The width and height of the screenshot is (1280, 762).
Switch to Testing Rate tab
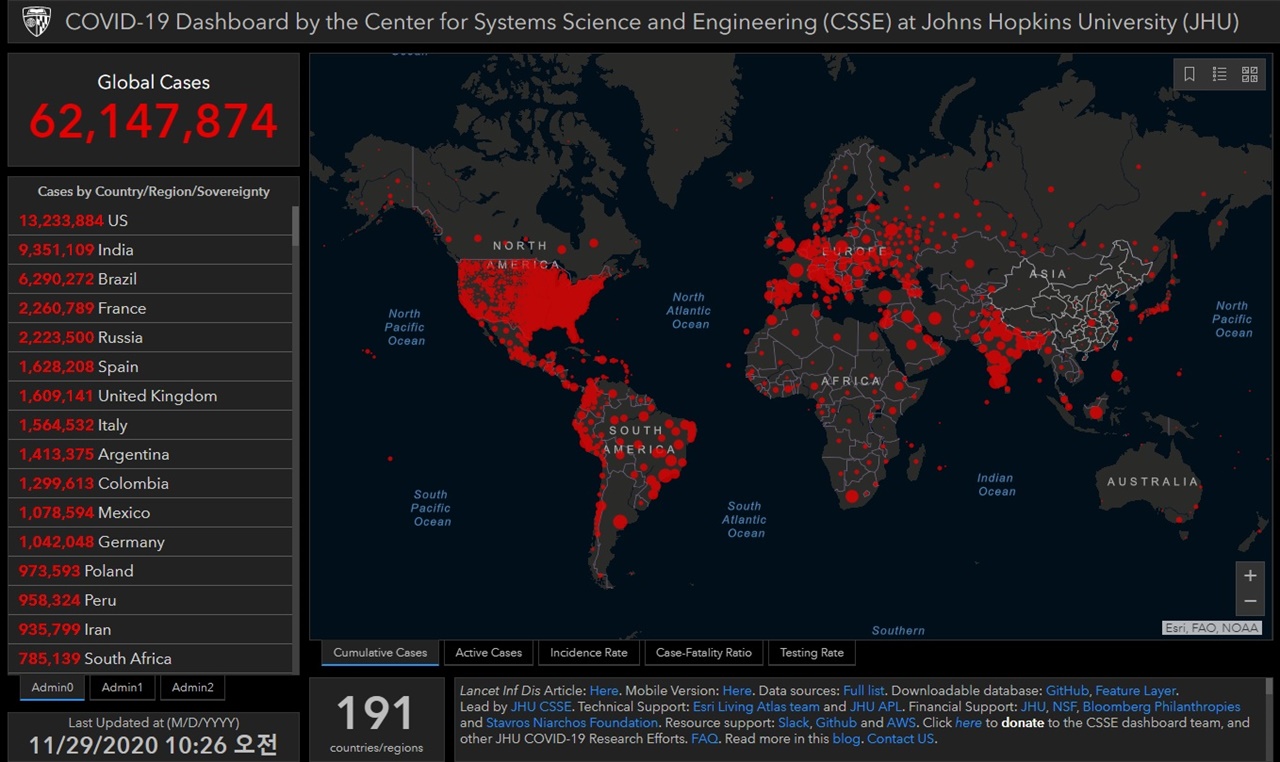pyautogui.click(x=812, y=653)
